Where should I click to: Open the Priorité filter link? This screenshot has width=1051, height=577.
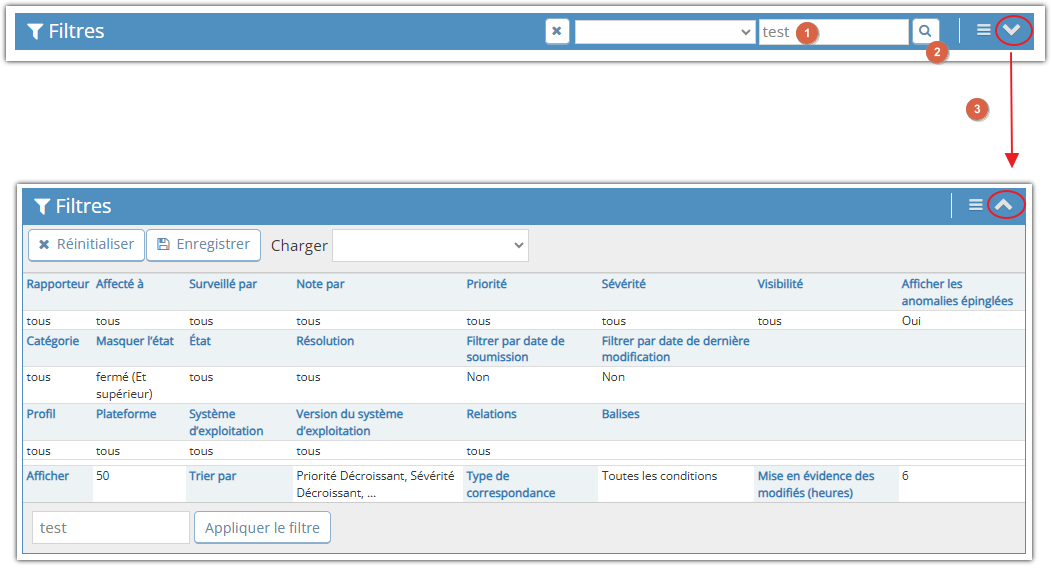pyautogui.click(x=486, y=284)
